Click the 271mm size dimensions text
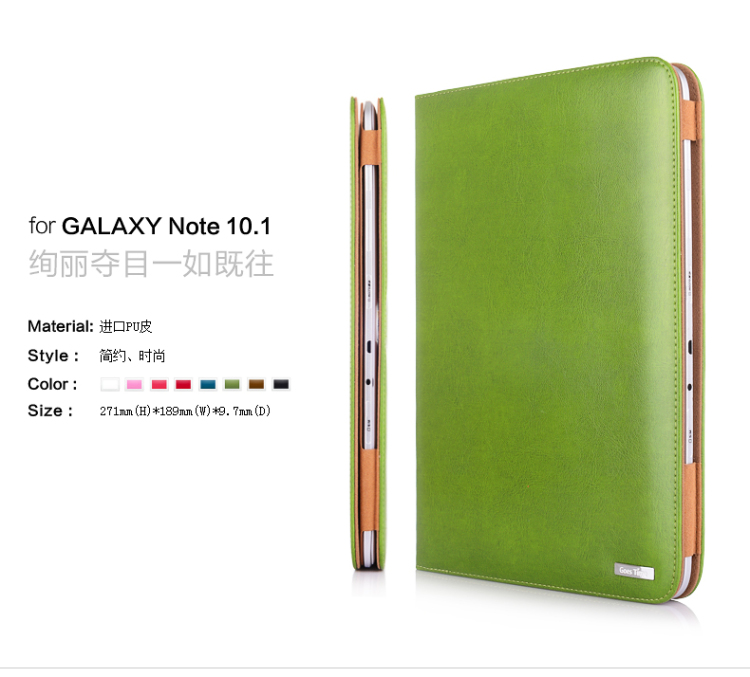Screen dimensions: 750x677 pyautogui.click(x=185, y=411)
